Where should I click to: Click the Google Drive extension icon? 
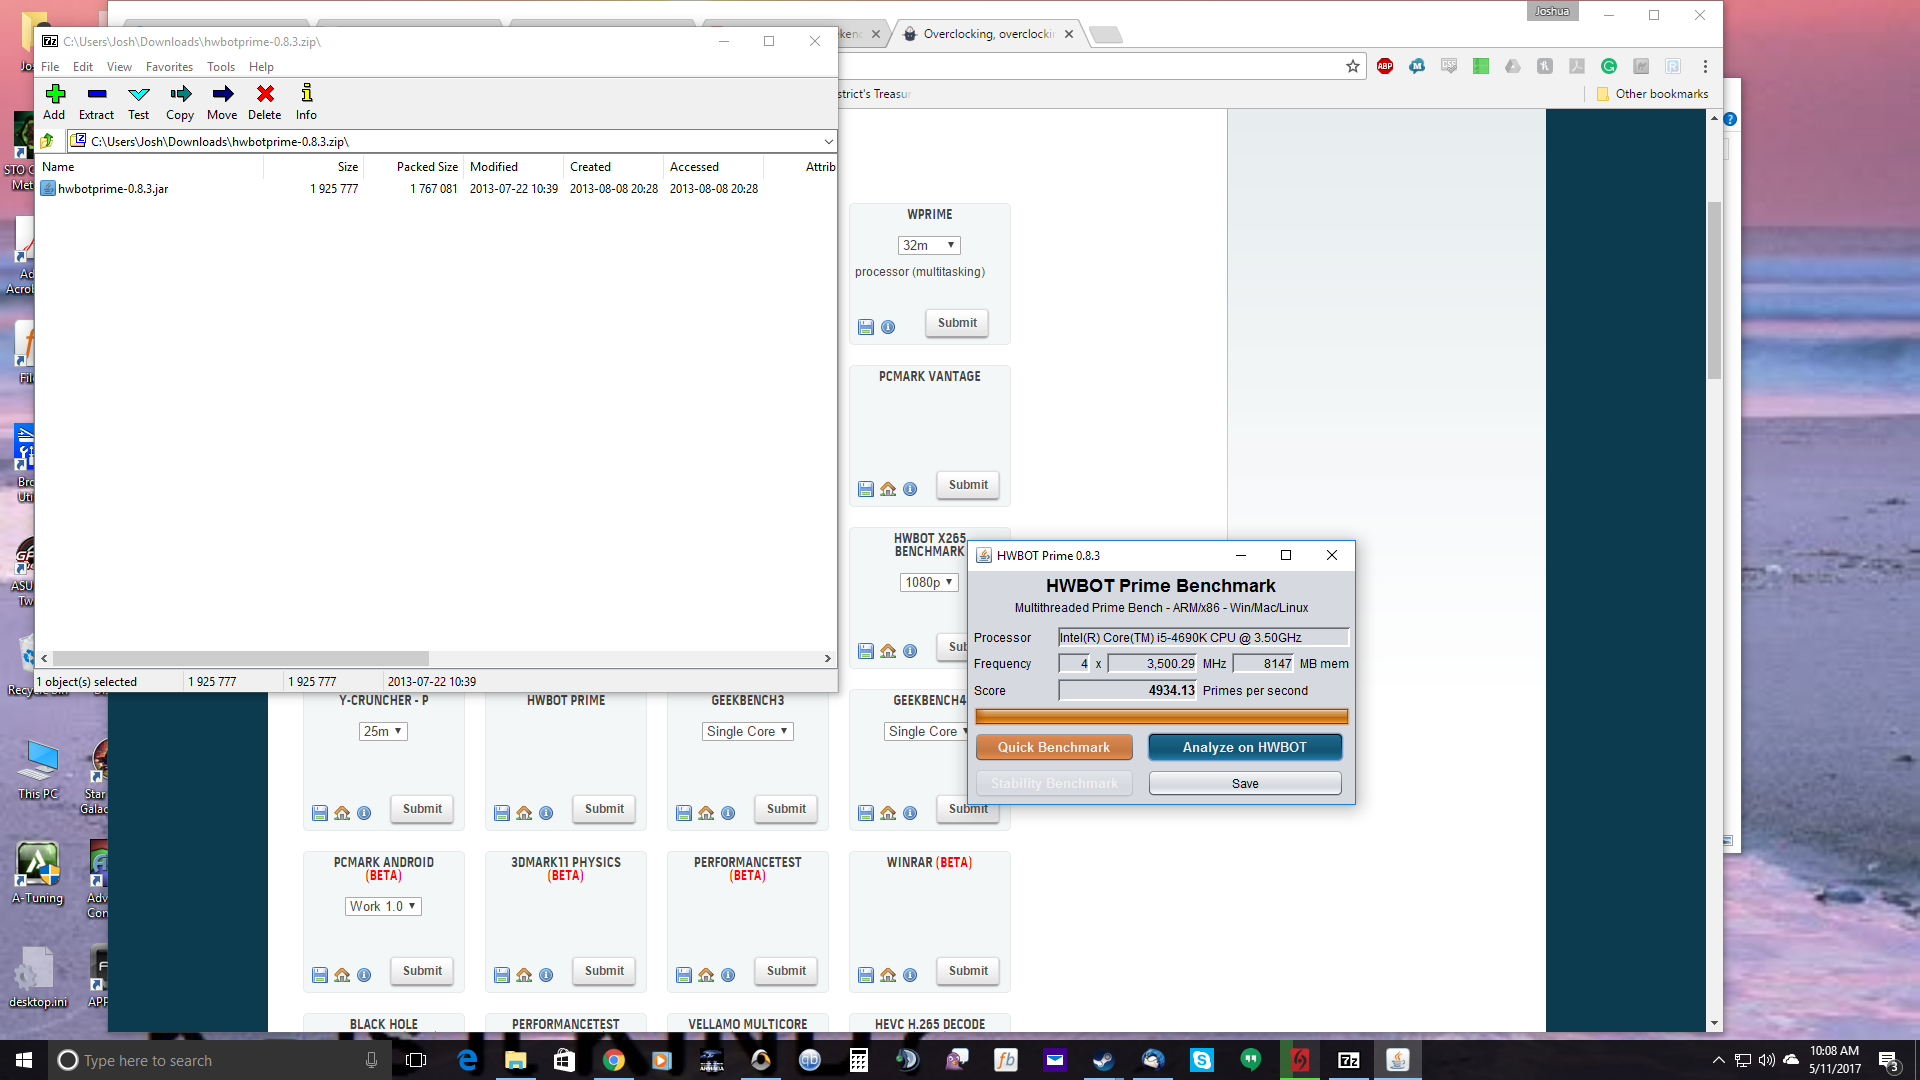coord(1513,66)
